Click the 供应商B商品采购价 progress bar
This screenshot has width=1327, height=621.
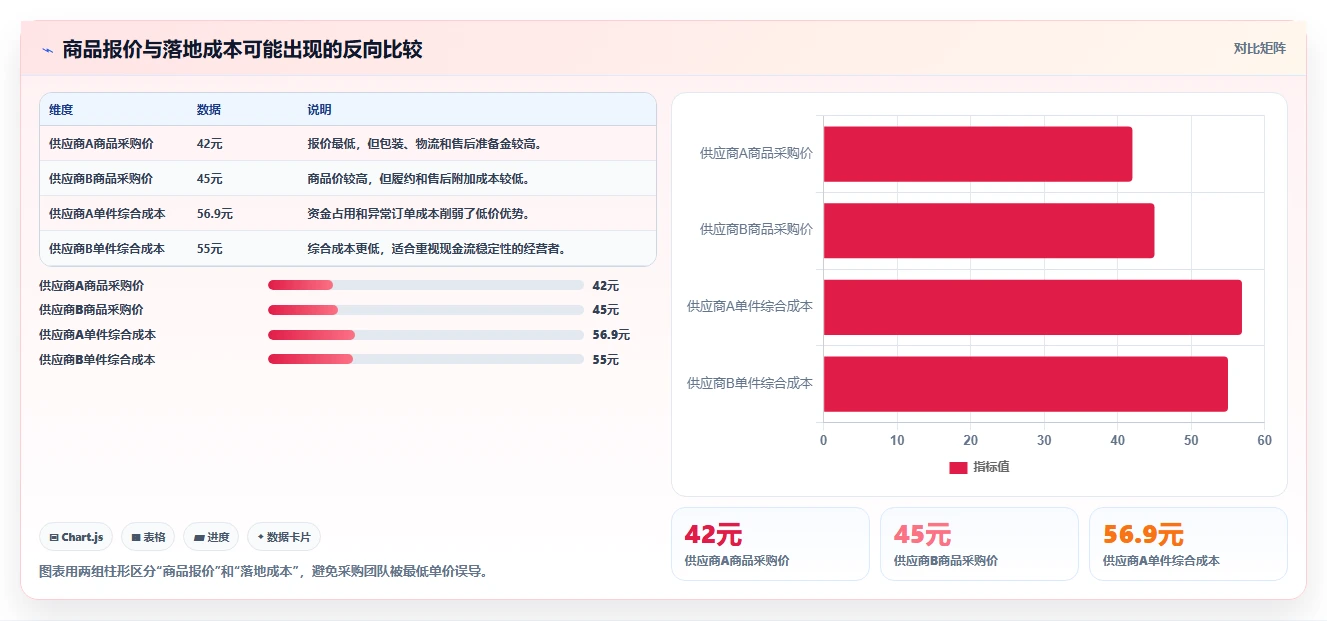point(426,310)
